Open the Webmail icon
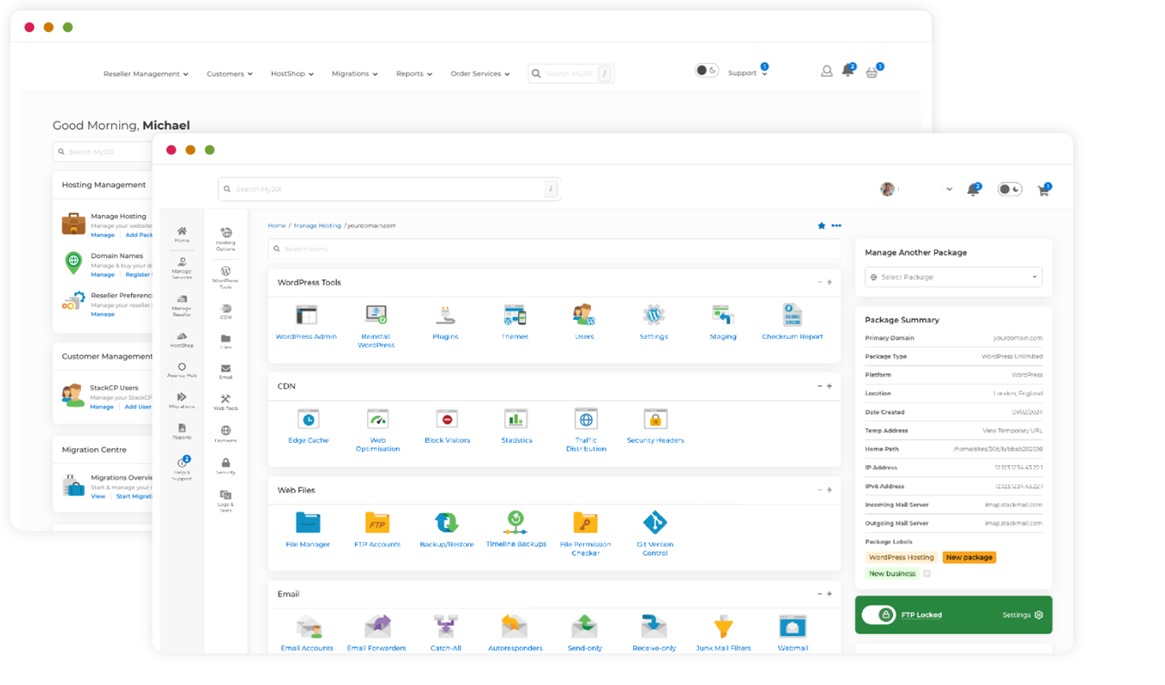1165x685 pixels. pyautogui.click(x=792, y=627)
